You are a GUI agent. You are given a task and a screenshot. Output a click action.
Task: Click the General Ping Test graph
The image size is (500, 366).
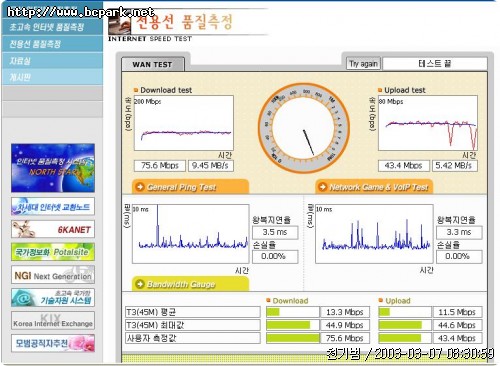coord(191,234)
